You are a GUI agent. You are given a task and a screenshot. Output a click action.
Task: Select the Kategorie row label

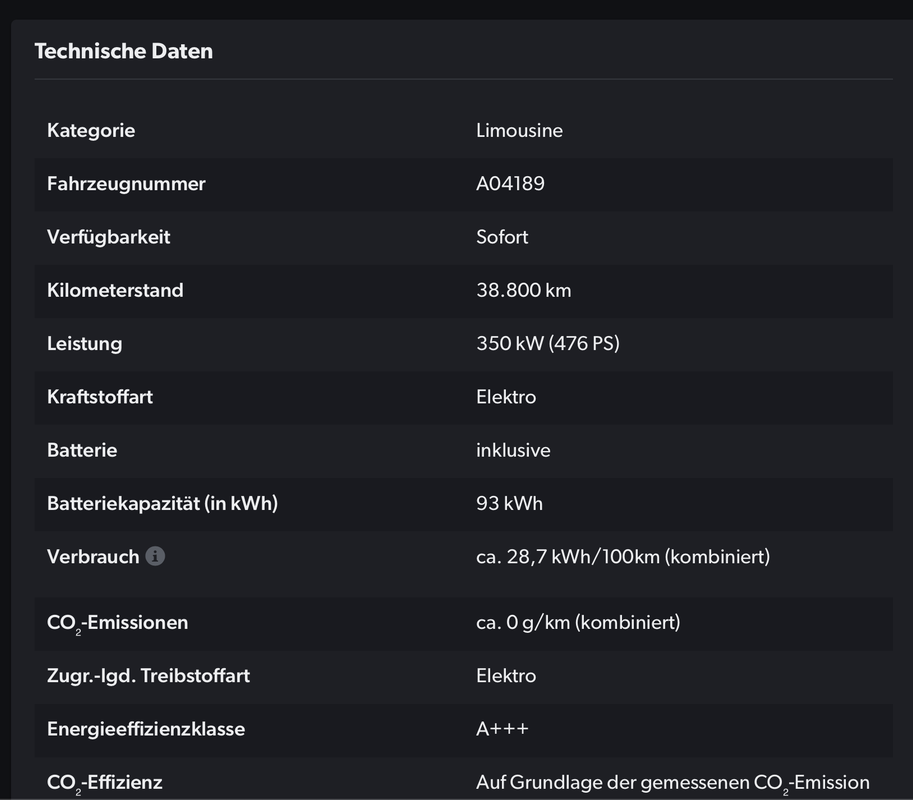pos(91,130)
